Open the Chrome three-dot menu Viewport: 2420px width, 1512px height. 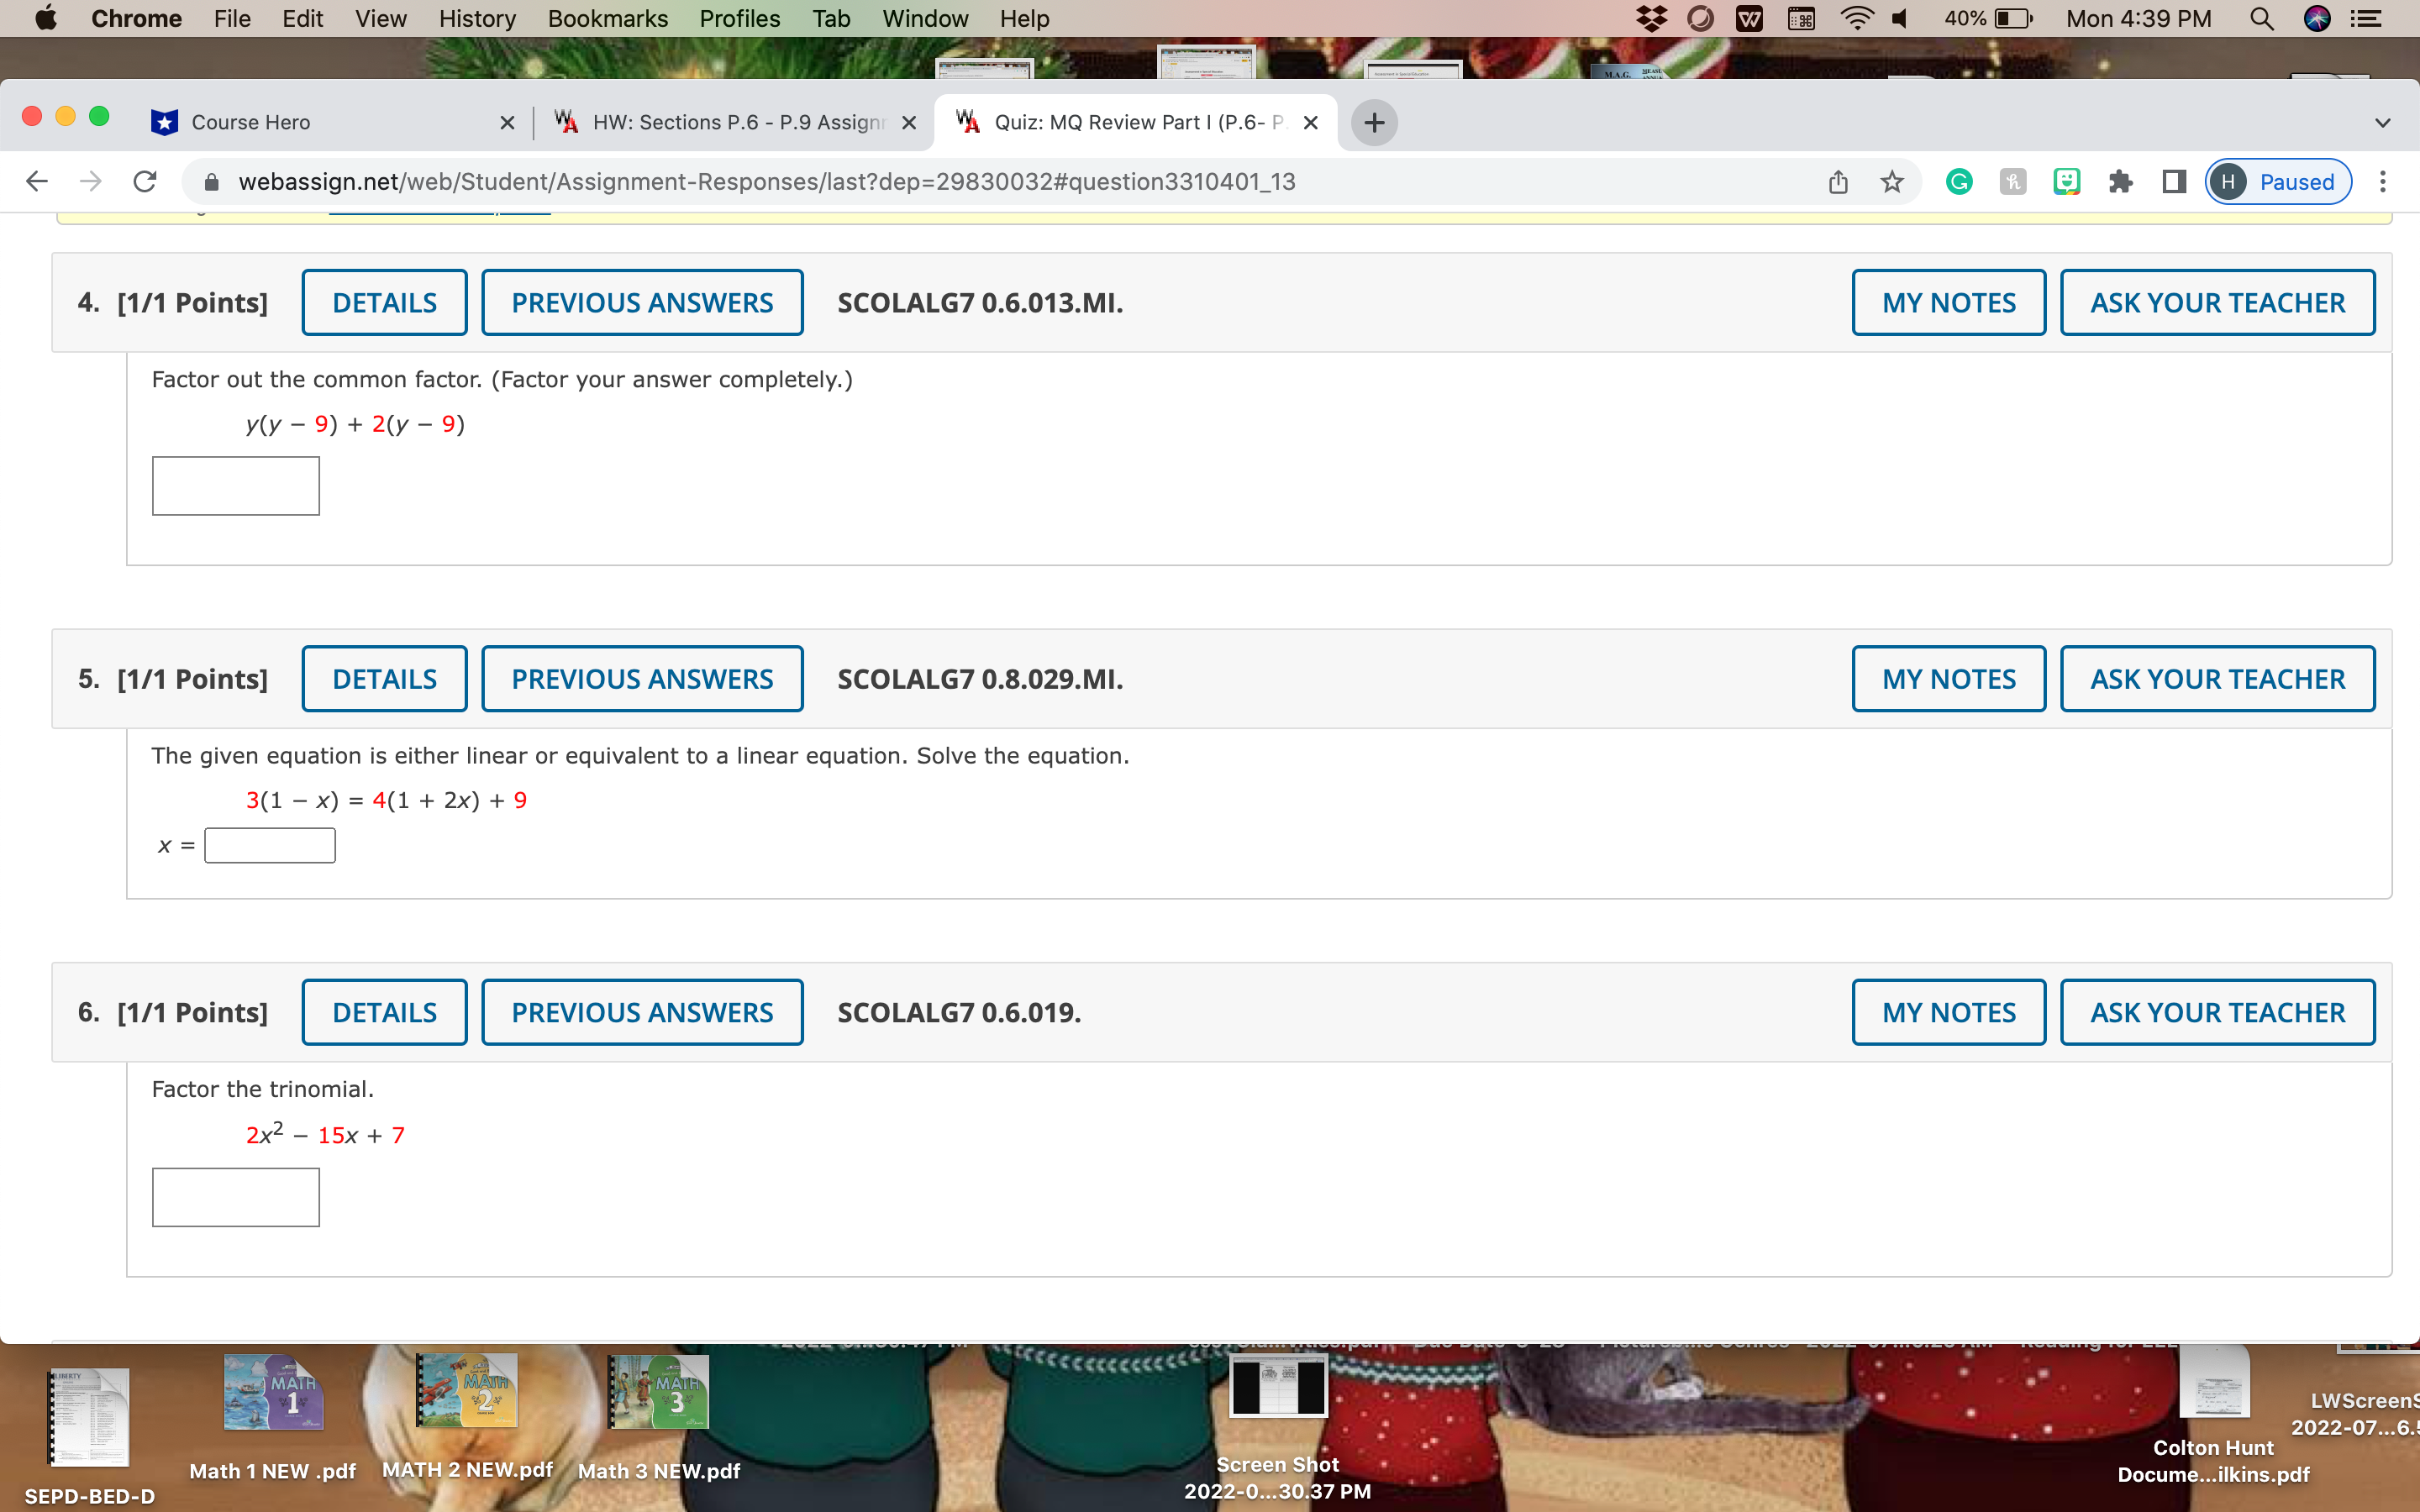coord(2384,181)
